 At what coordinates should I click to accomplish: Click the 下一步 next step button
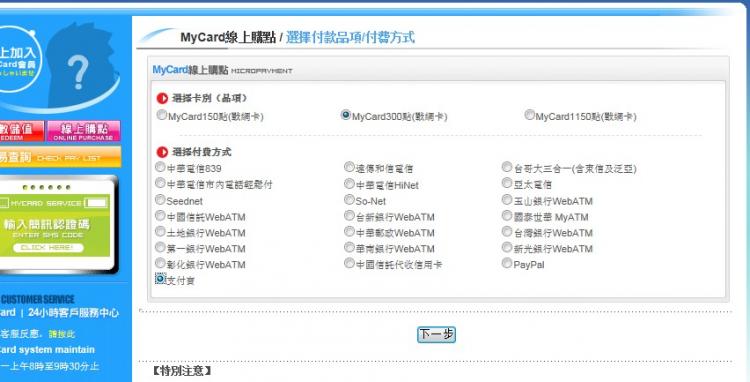[436, 334]
